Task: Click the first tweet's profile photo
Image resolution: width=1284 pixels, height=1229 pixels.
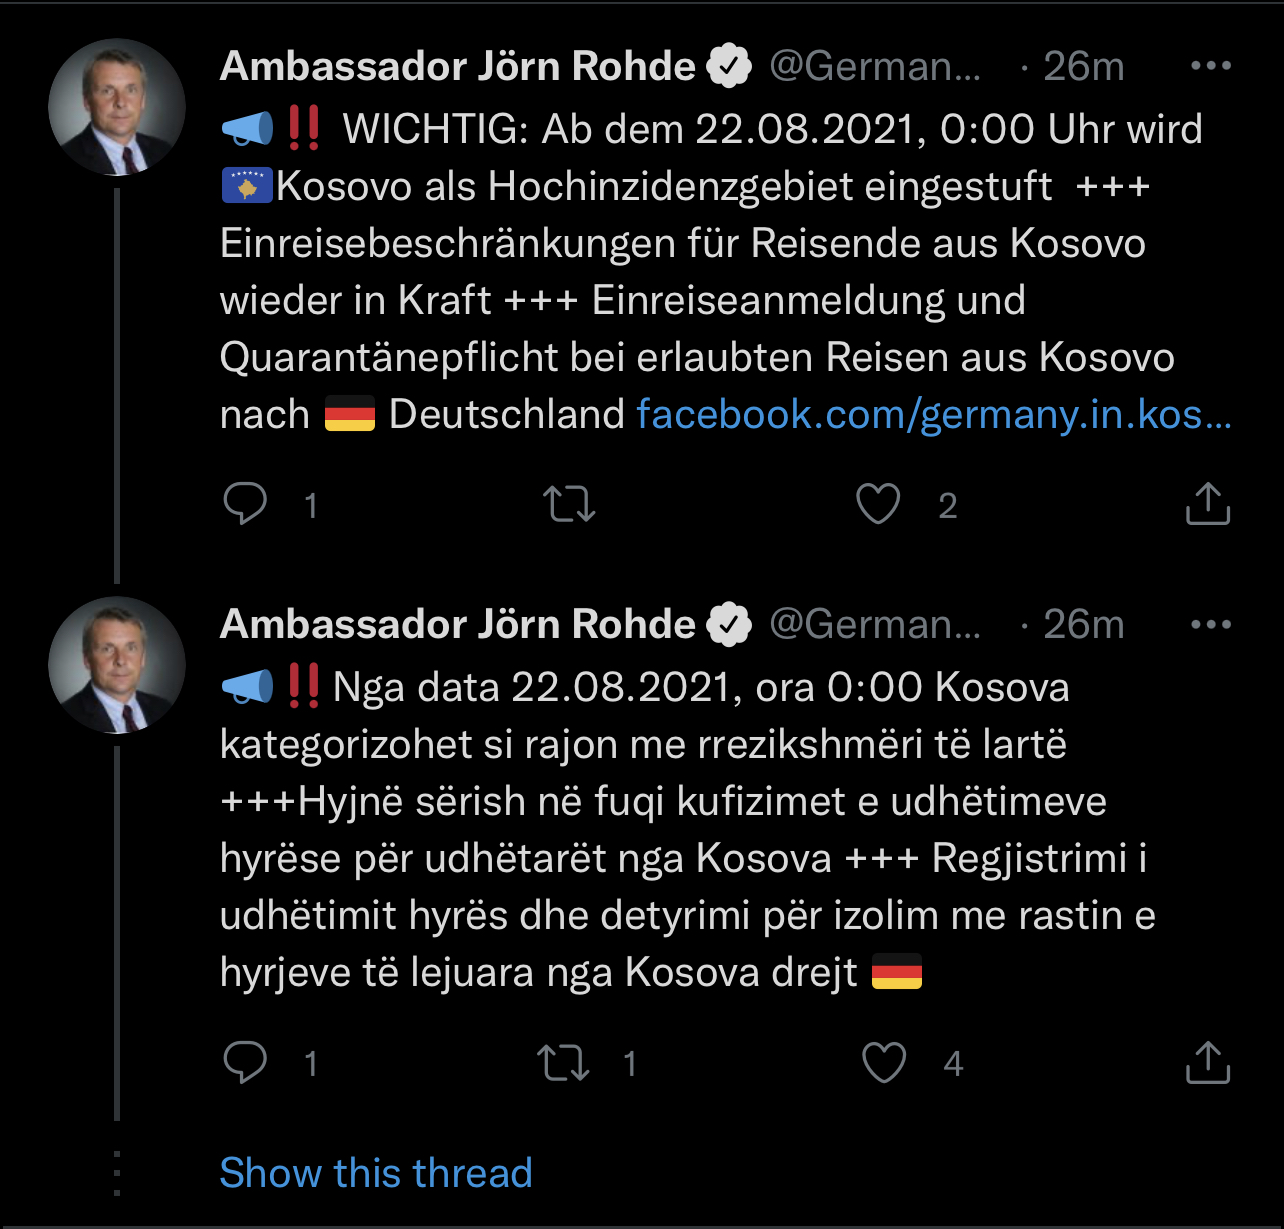Action: [x=117, y=107]
